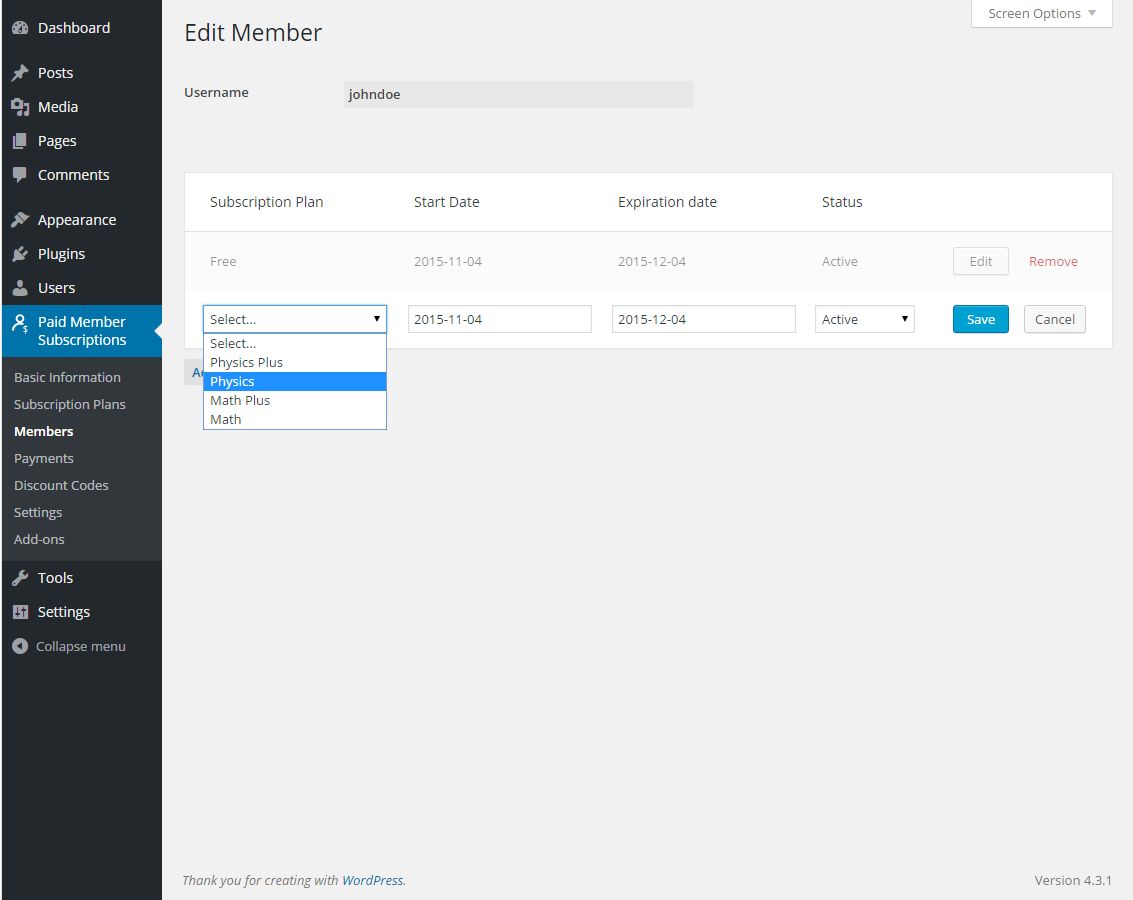Select Physics Plus from the plan dropdown

246,362
